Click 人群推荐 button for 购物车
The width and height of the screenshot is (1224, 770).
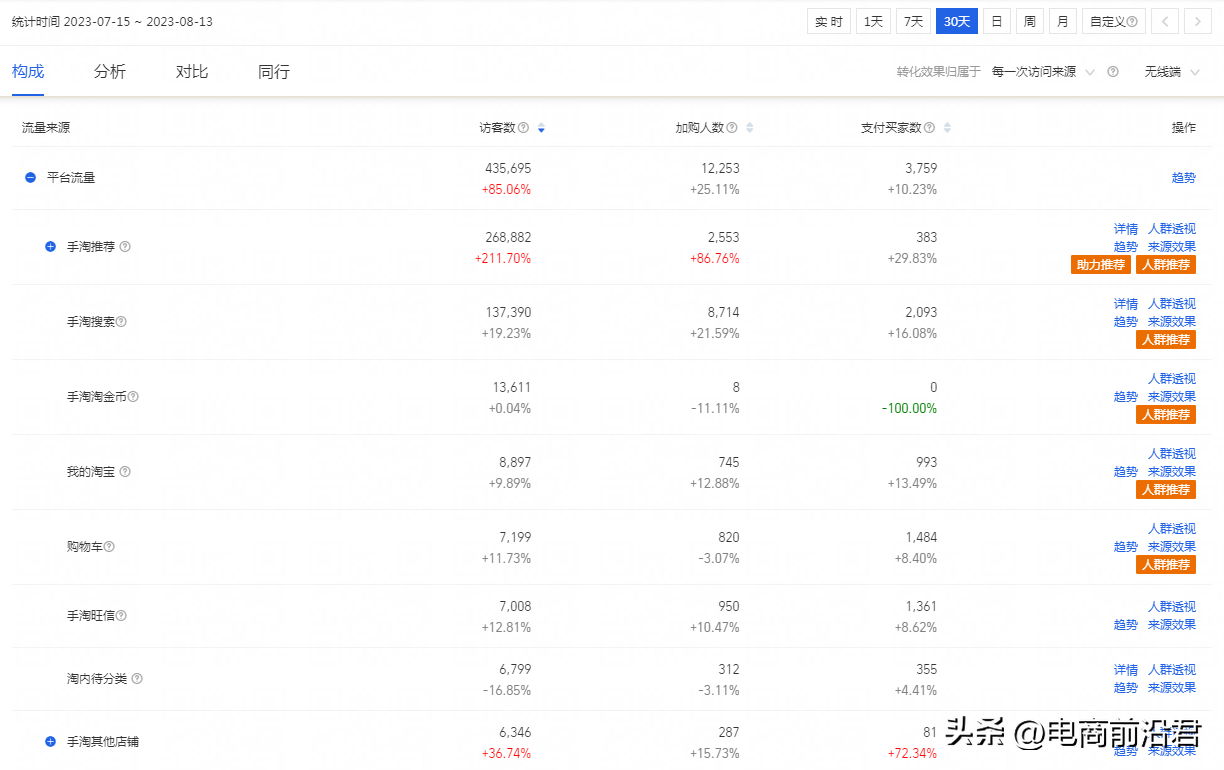[x=1166, y=565]
